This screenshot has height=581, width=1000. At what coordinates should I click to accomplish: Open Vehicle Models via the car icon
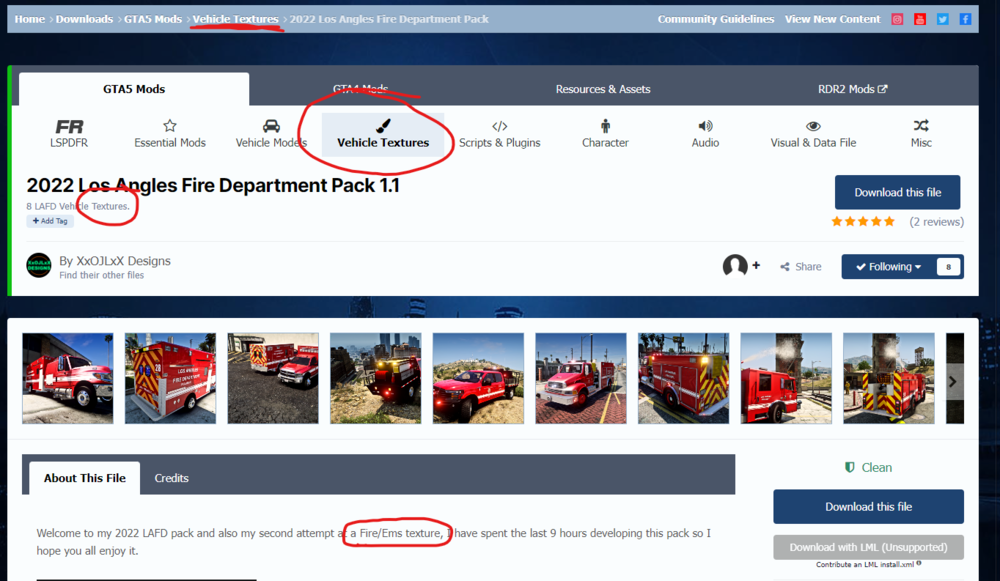point(270,126)
